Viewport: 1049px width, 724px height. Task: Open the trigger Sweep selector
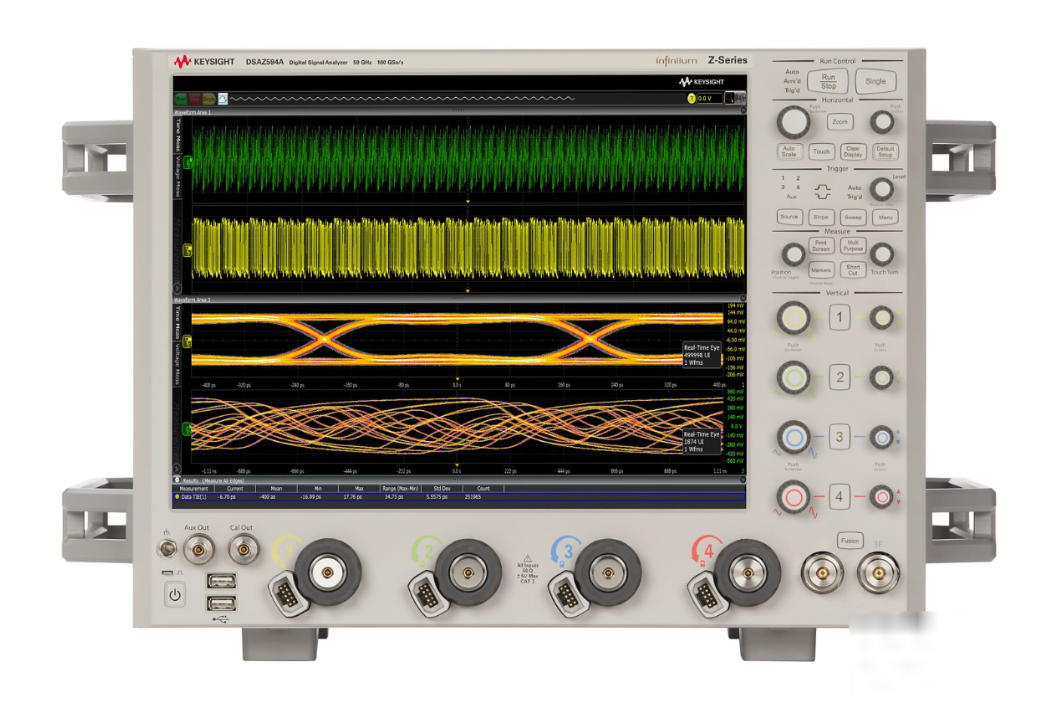tap(853, 217)
